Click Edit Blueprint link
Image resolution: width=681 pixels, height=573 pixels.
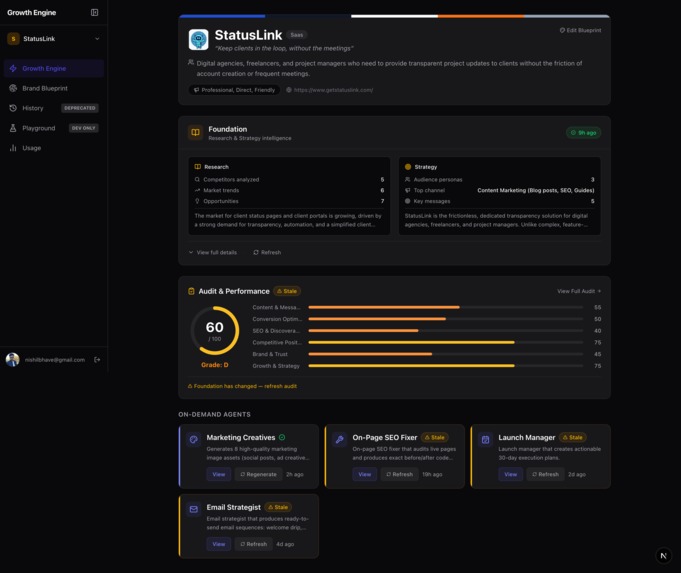click(580, 30)
